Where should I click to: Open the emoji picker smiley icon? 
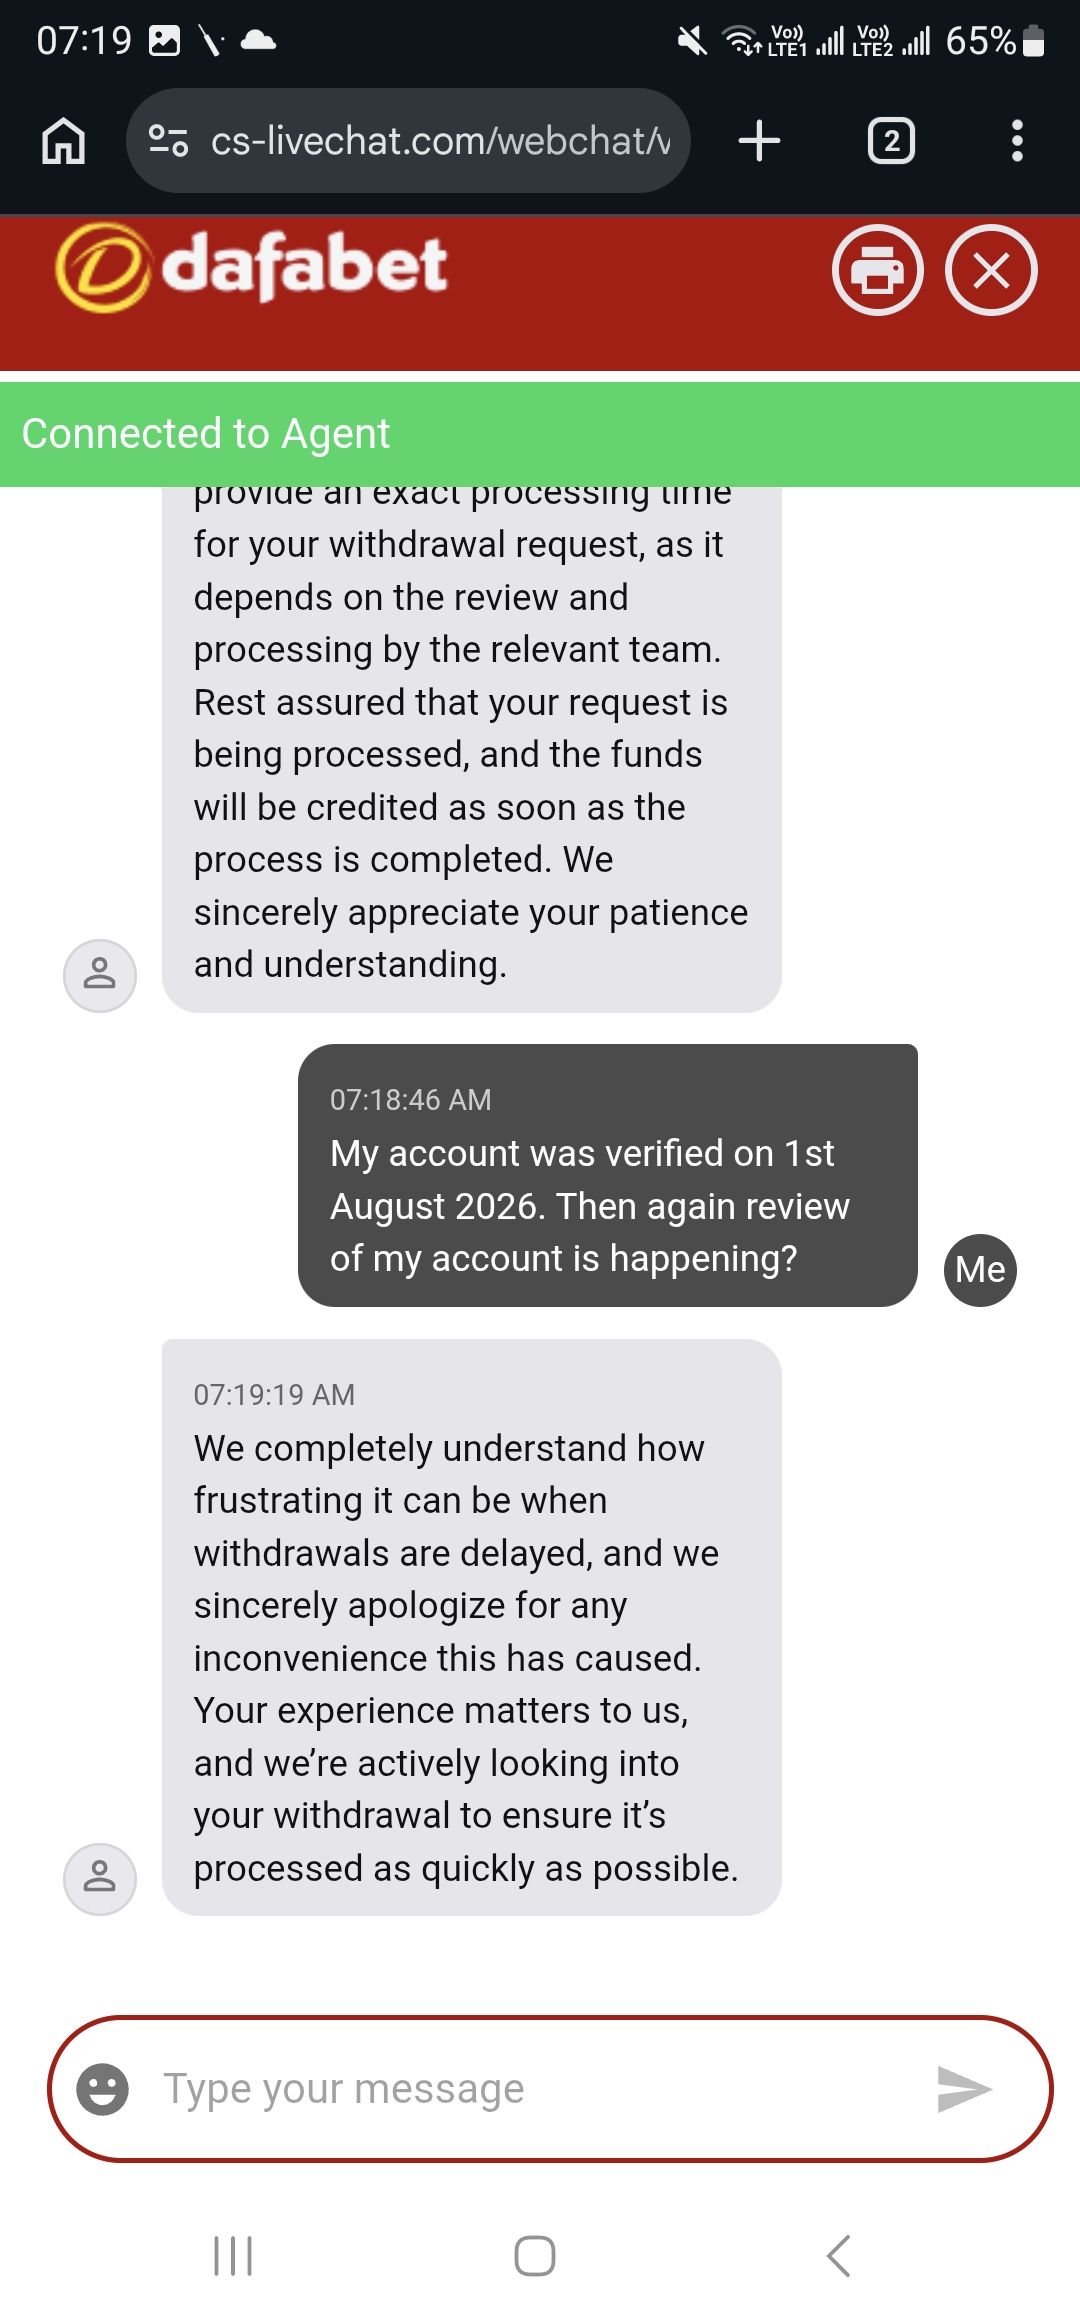[103, 2089]
